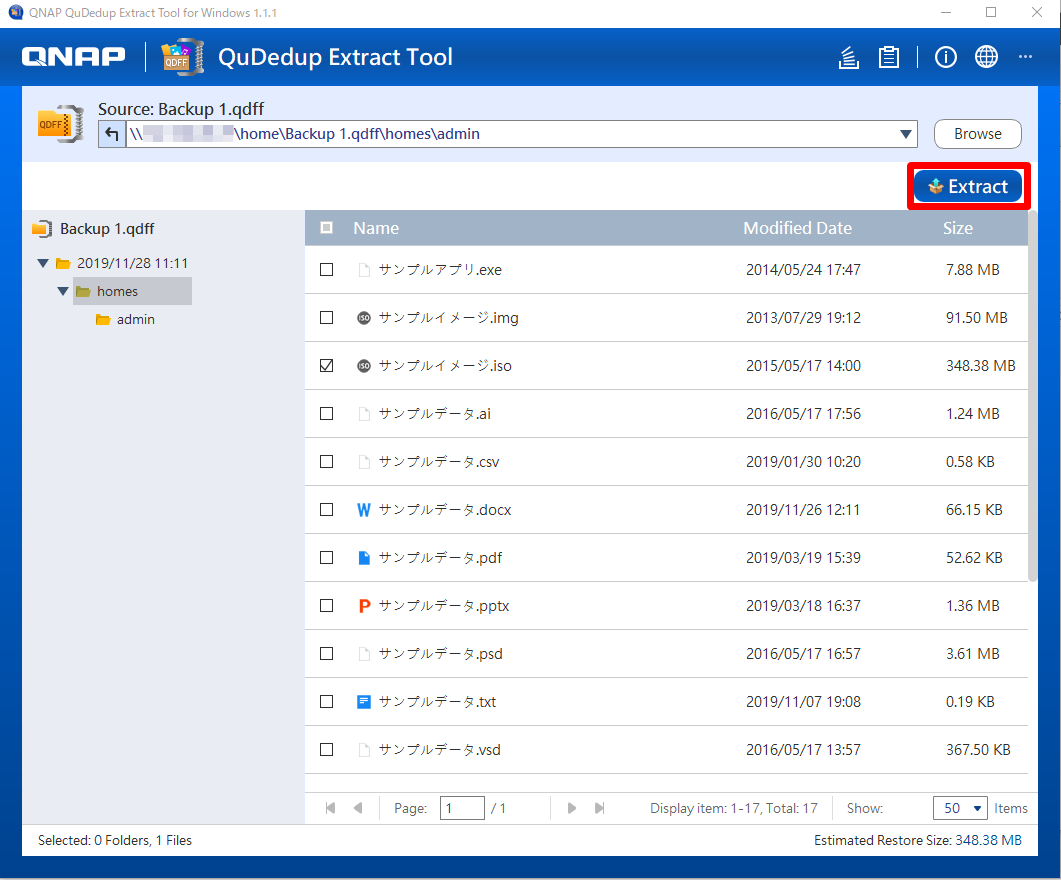
Task: Collapse the homes folder tree node
Action: tap(63, 292)
